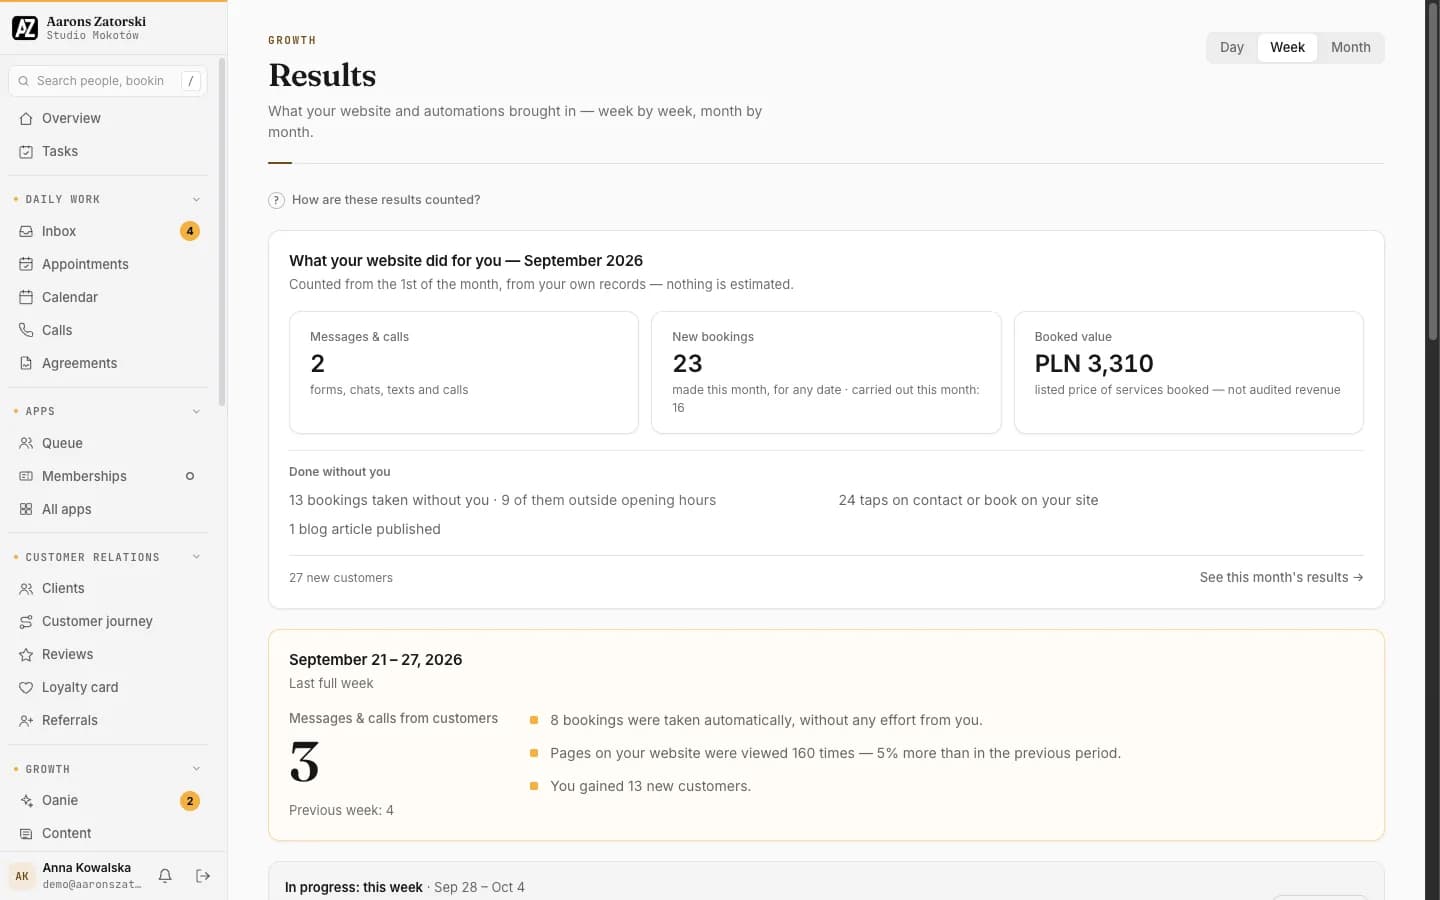Click the Tasks checklist icon

26,151
